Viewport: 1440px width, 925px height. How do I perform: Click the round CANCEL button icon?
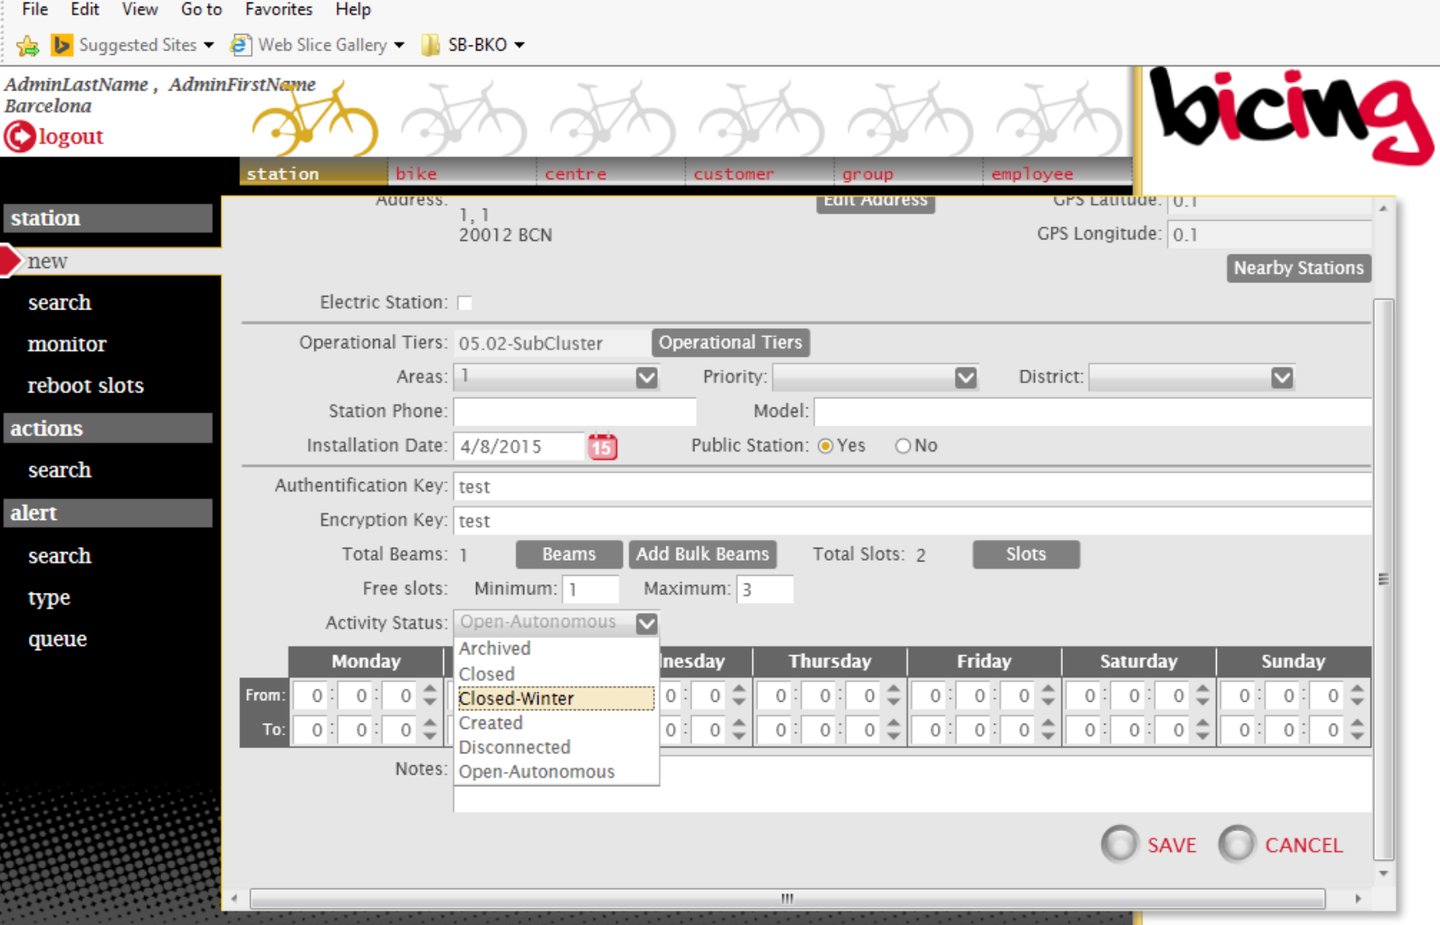point(1237,844)
